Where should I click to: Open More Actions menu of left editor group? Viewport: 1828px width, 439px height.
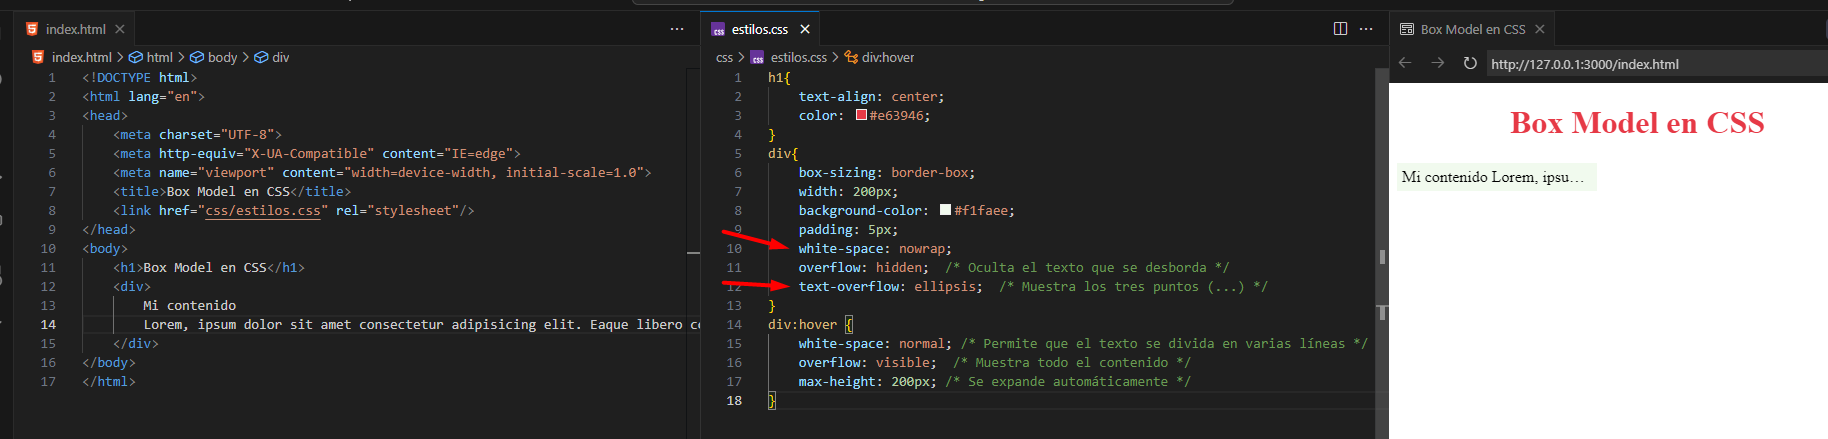(677, 29)
